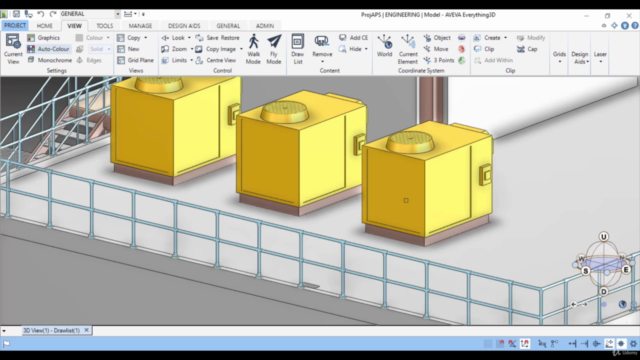Open the PROJECT tab
The height and width of the screenshot is (360, 640).
point(15,25)
